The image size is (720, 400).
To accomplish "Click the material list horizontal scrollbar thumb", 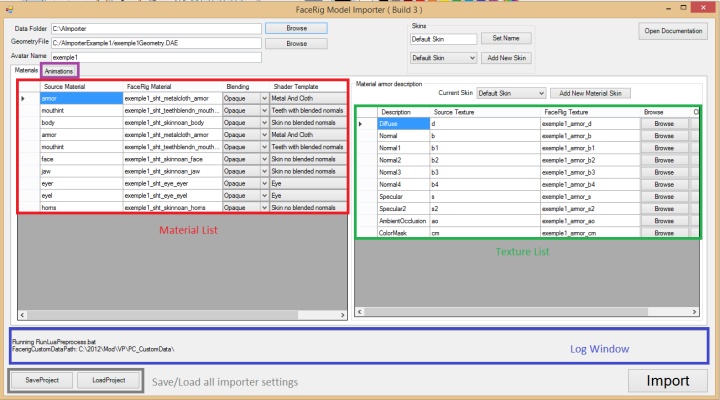I will [163, 315].
